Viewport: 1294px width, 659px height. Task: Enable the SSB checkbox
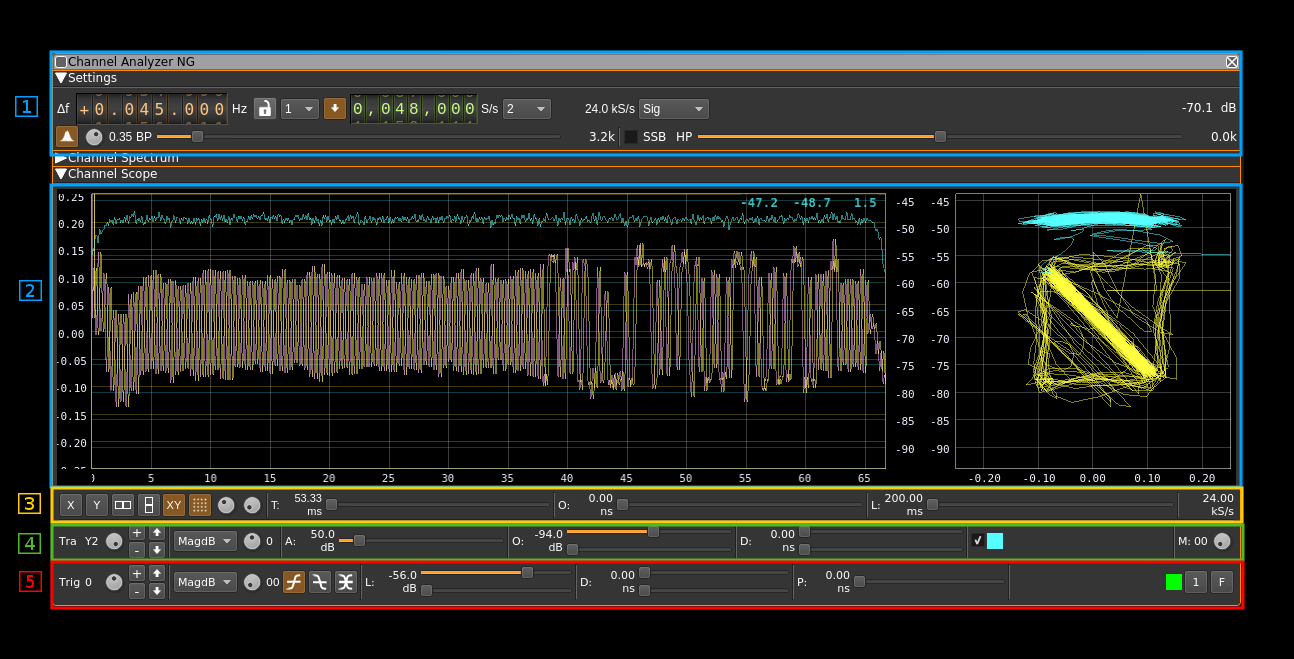(x=631, y=137)
